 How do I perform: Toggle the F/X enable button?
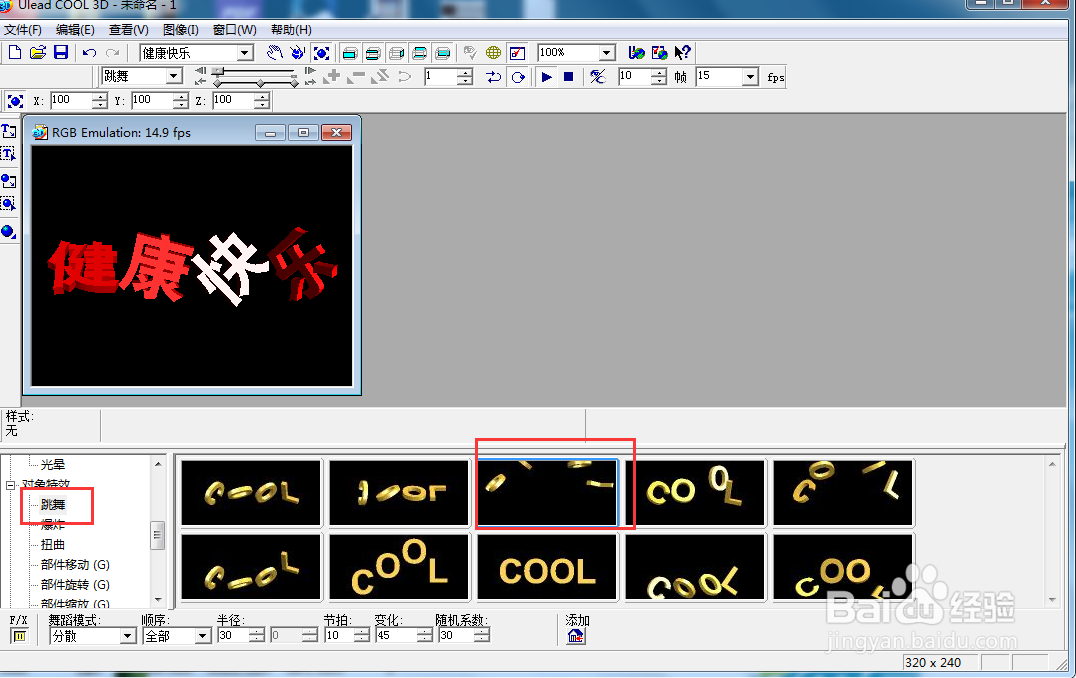click(19, 637)
